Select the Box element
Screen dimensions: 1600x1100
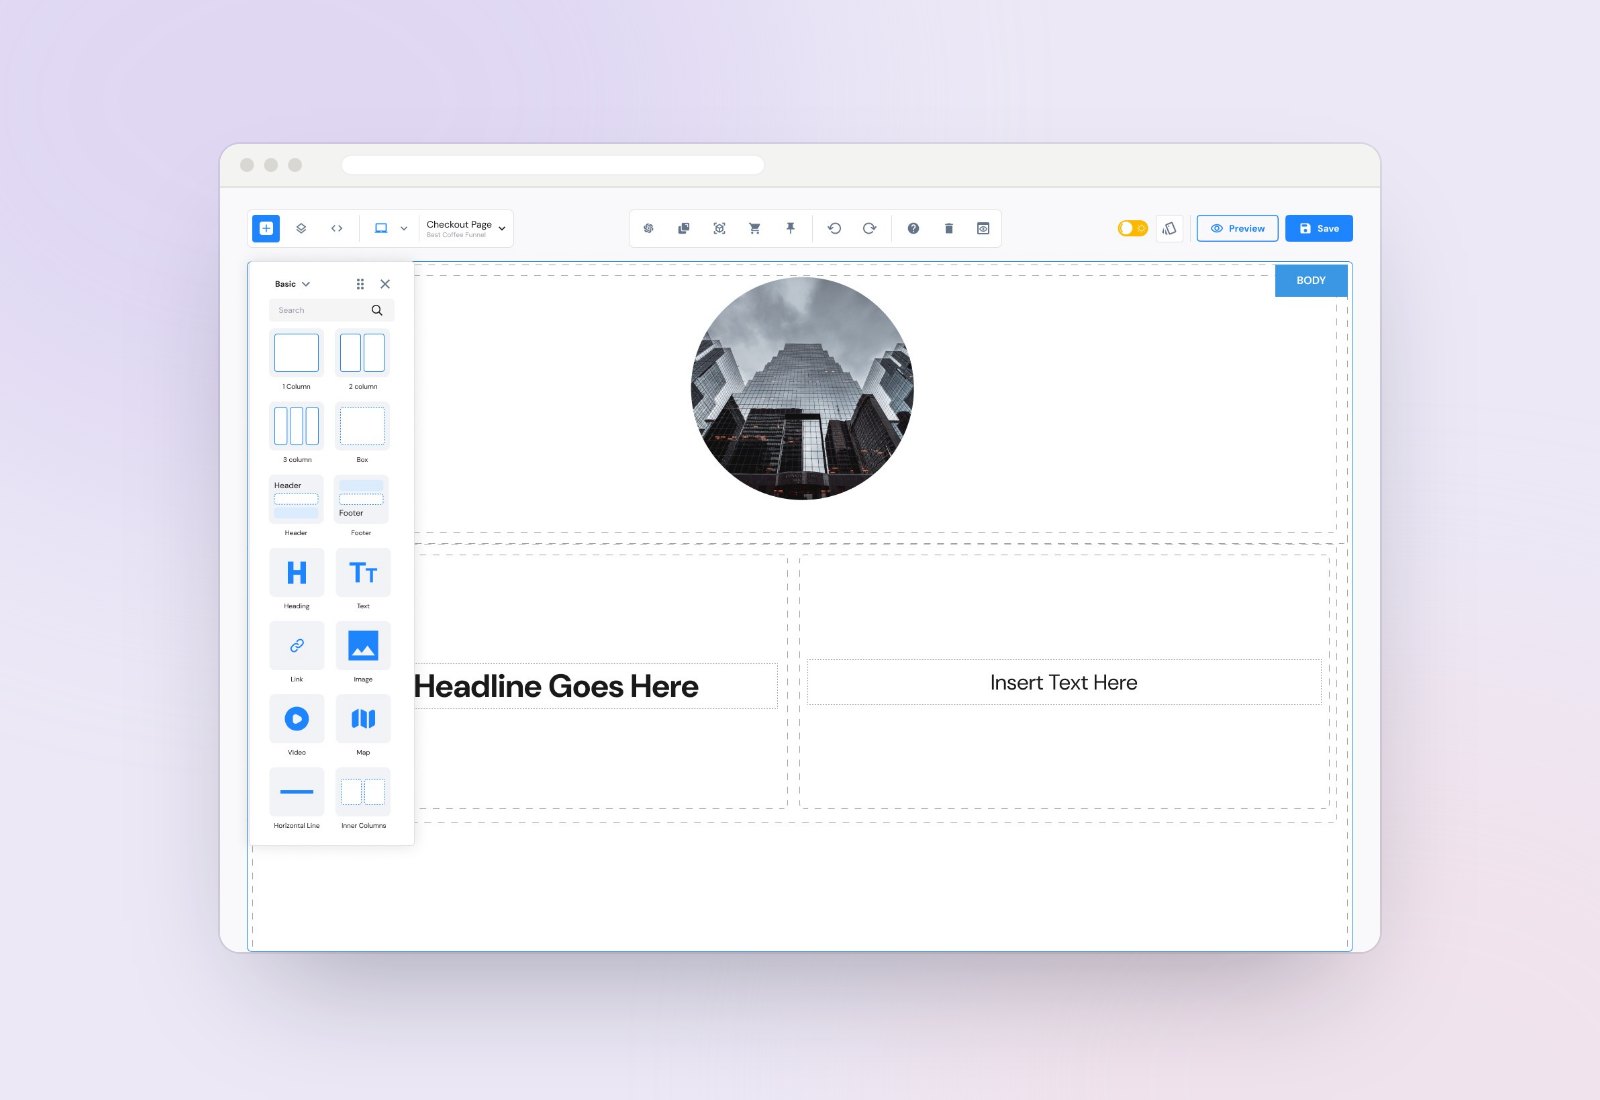(x=362, y=426)
